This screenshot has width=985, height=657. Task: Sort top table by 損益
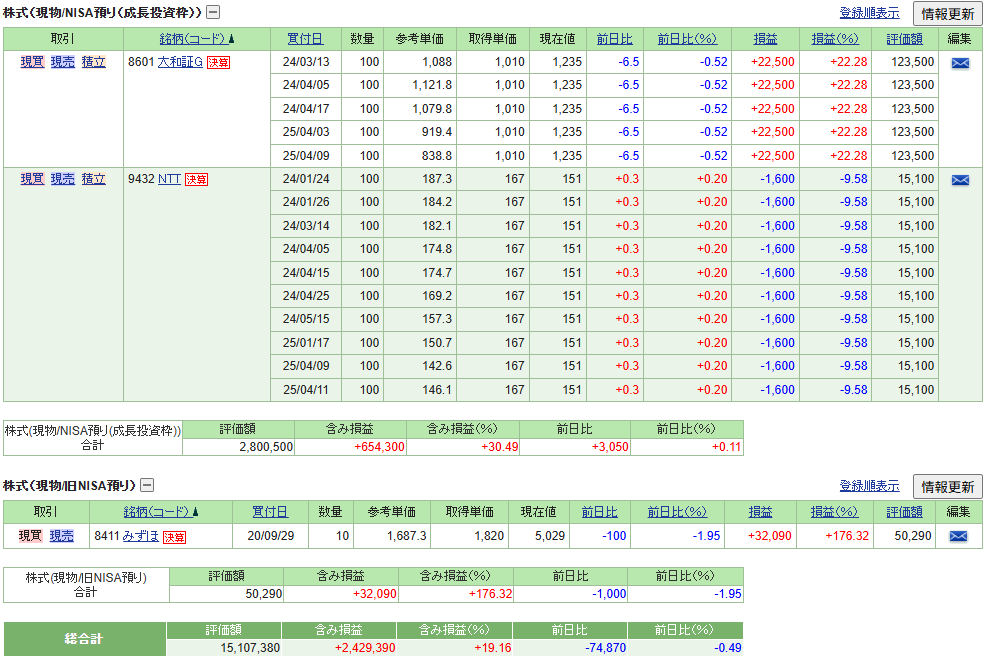pos(765,39)
